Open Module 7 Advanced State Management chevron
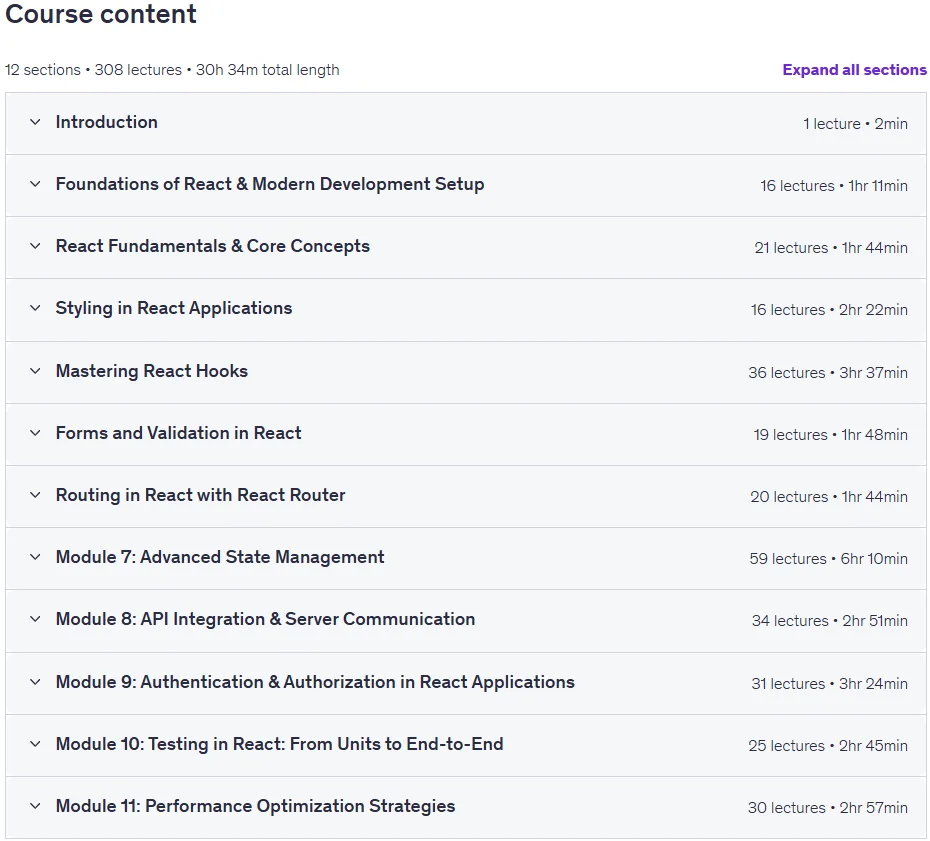 [x=36, y=557]
